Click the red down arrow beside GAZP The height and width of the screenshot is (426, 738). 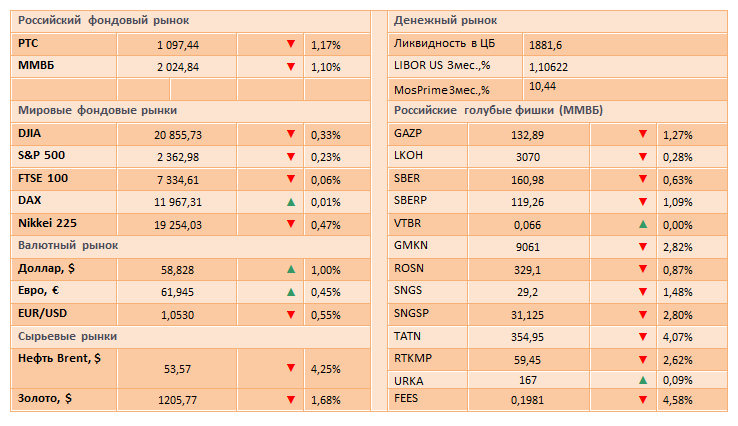tap(643, 134)
